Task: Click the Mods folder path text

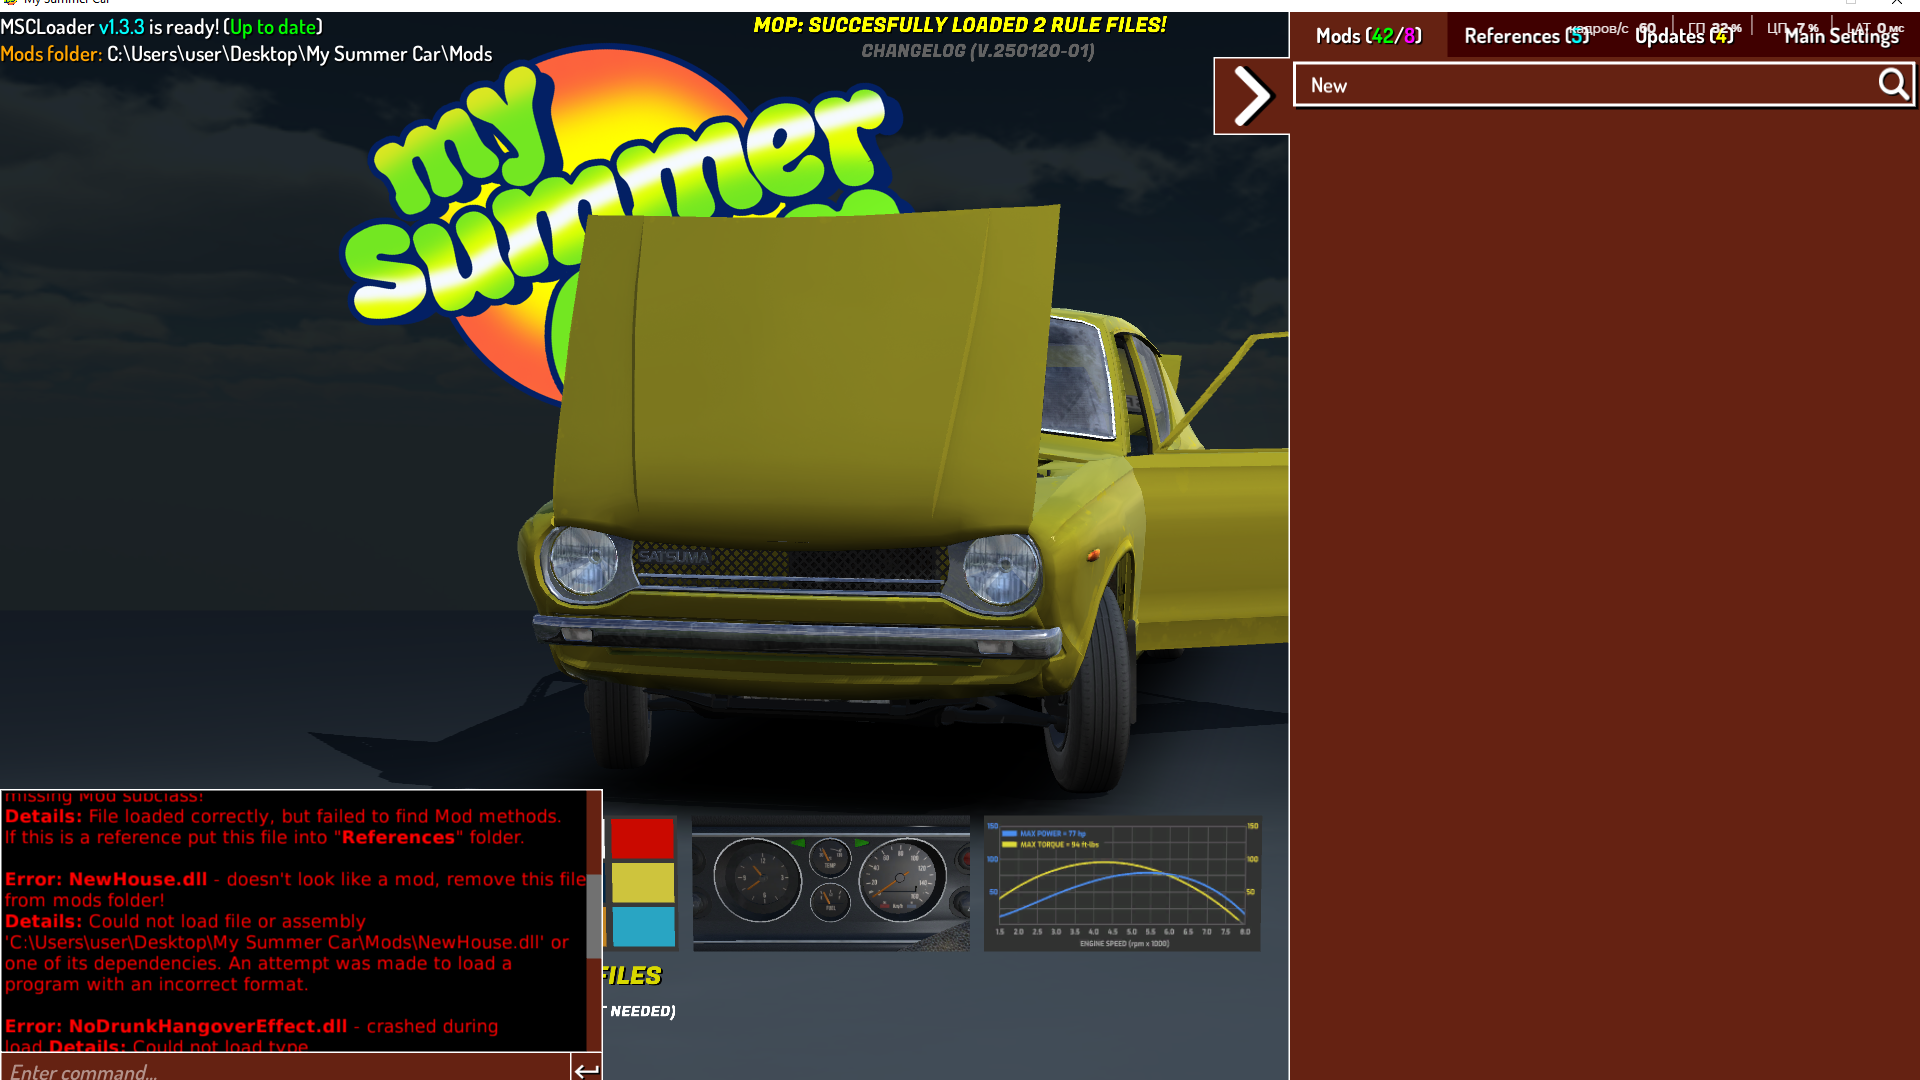Action: (299, 54)
